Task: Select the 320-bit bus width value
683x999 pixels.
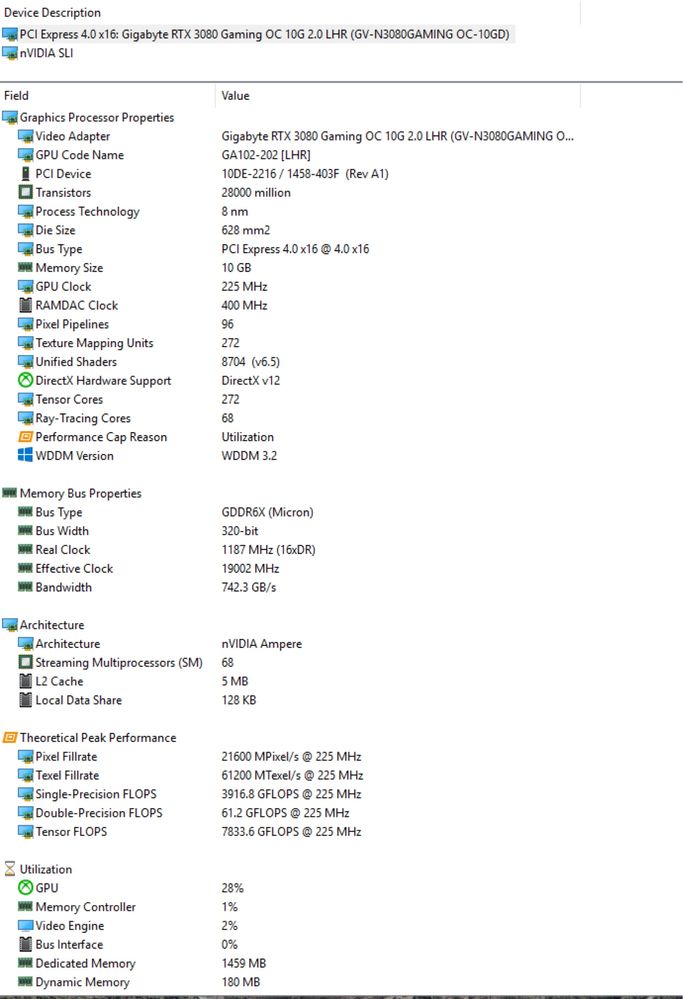Action: pos(240,531)
